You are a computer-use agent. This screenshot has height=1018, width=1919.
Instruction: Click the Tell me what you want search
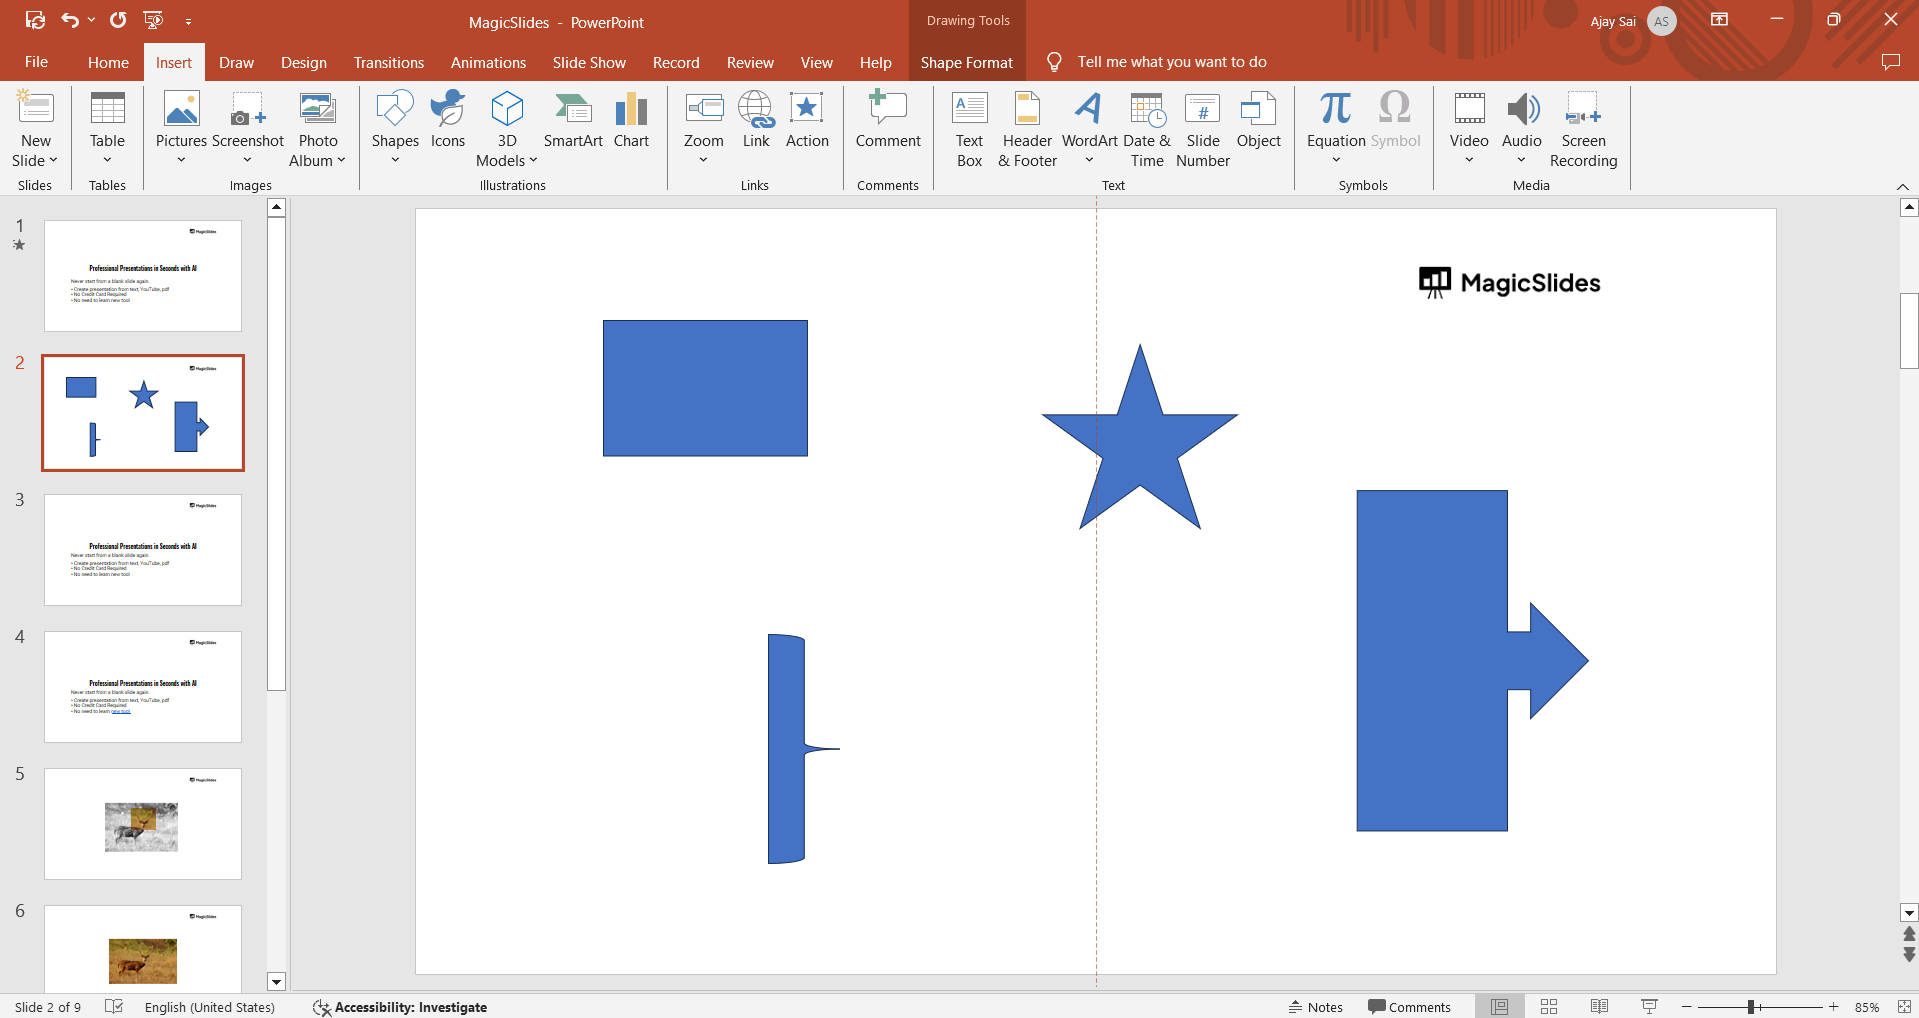(1171, 62)
